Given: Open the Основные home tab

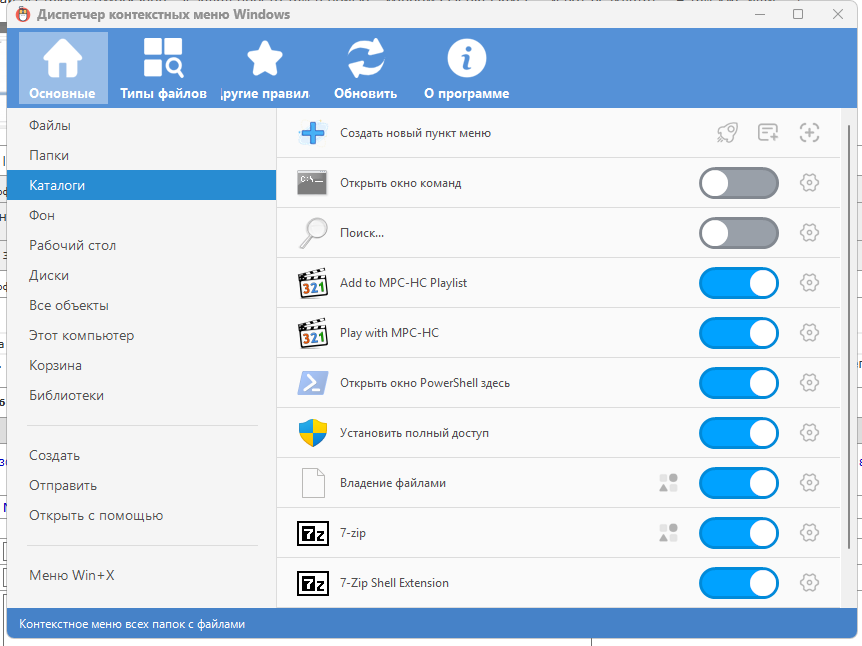Looking at the screenshot, I should (x=63, y=68).
